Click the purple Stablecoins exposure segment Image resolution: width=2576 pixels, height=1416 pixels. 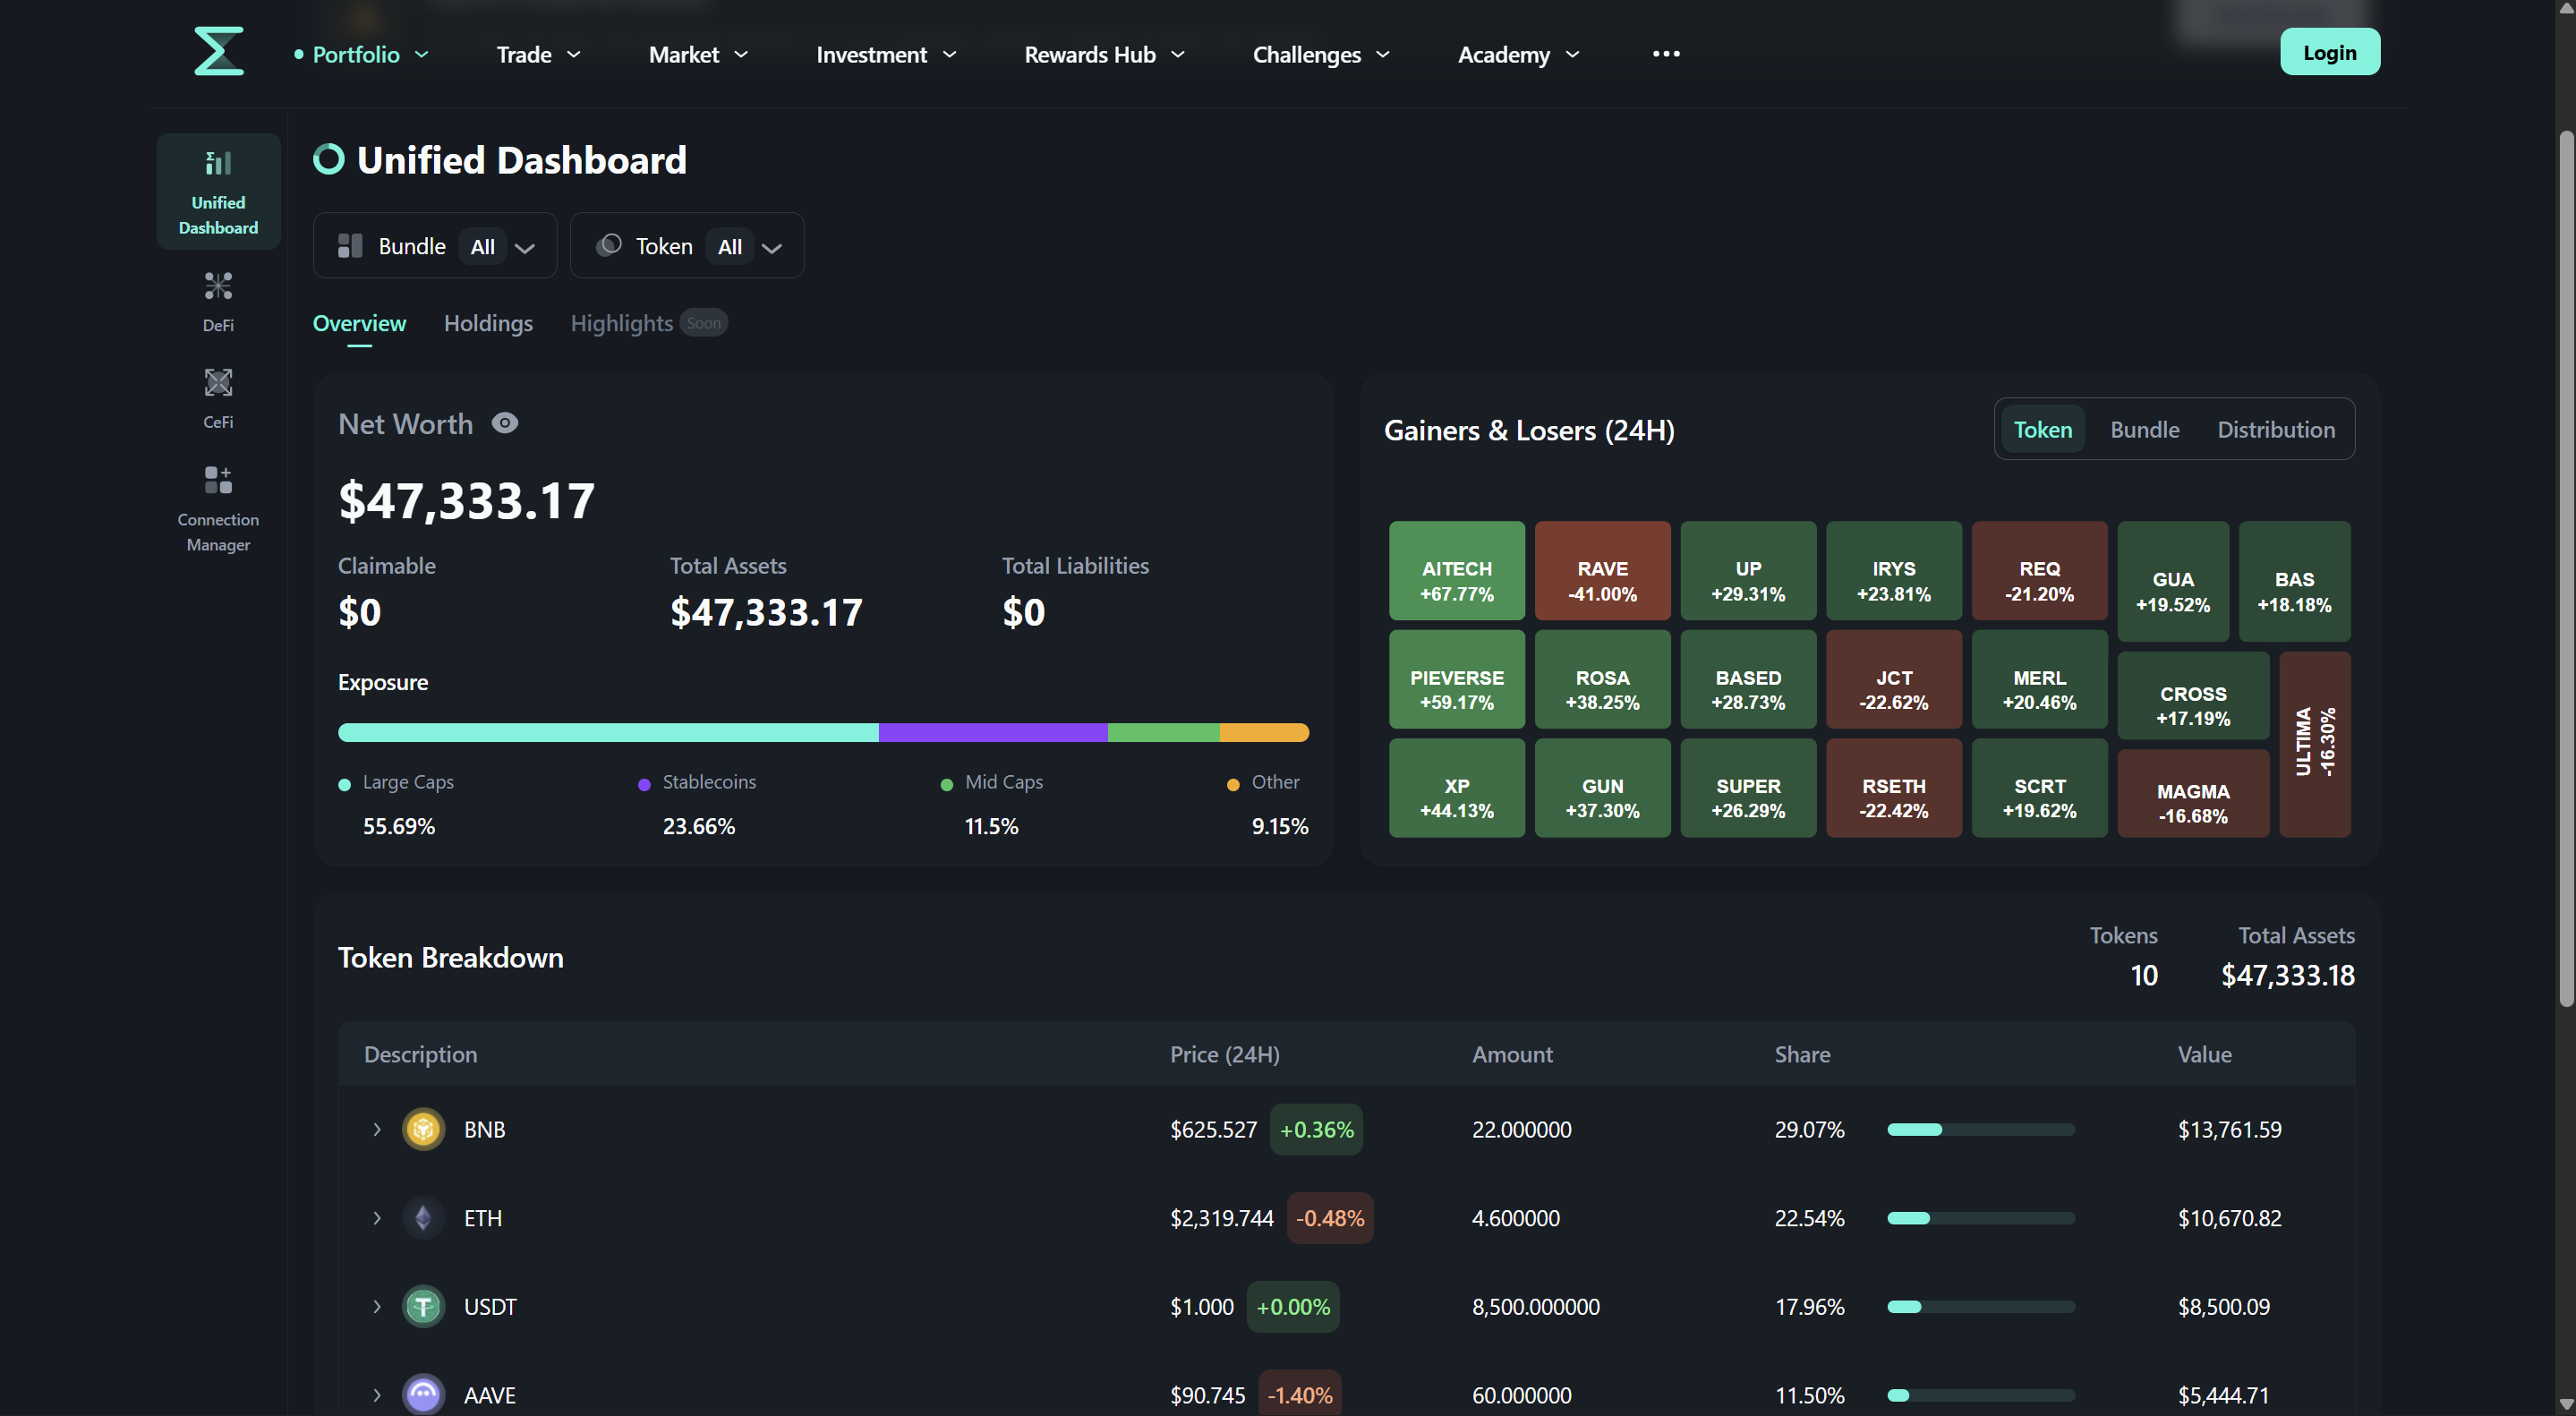click(993, 733)
